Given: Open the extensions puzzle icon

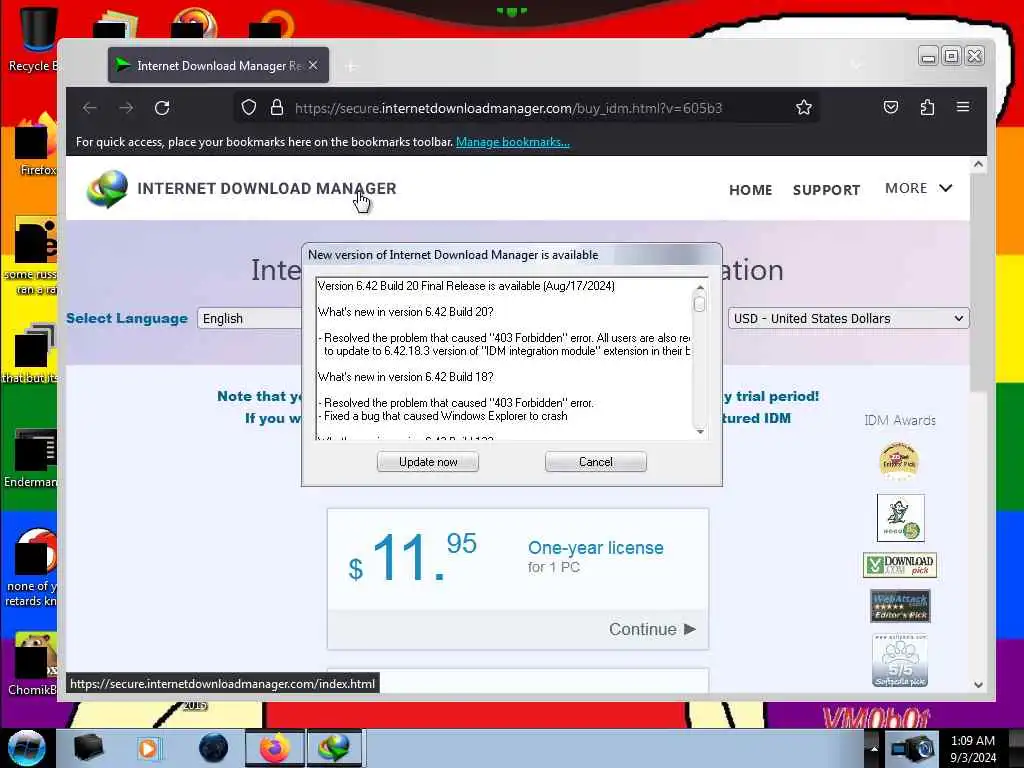Looking at the screenshot, I should coord(927,107).
